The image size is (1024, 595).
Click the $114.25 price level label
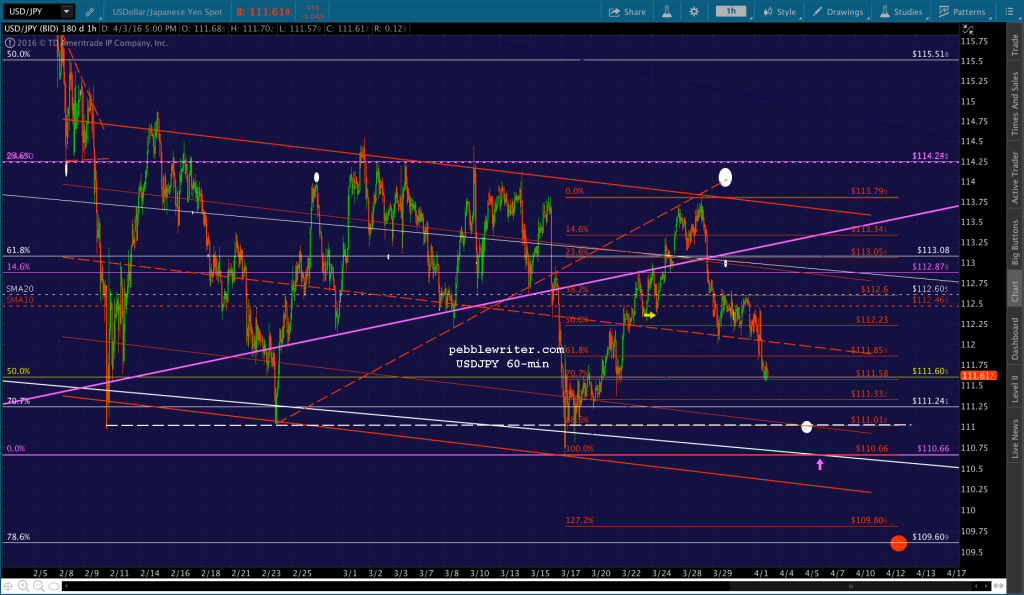pyautogui.click(x=930, y=156)
